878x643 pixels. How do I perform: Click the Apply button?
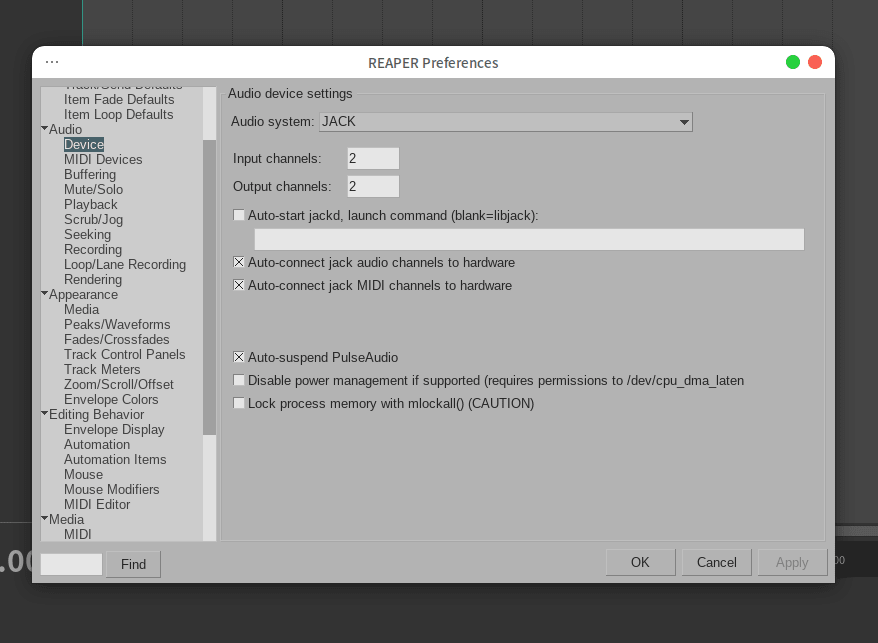click(792, 562)
